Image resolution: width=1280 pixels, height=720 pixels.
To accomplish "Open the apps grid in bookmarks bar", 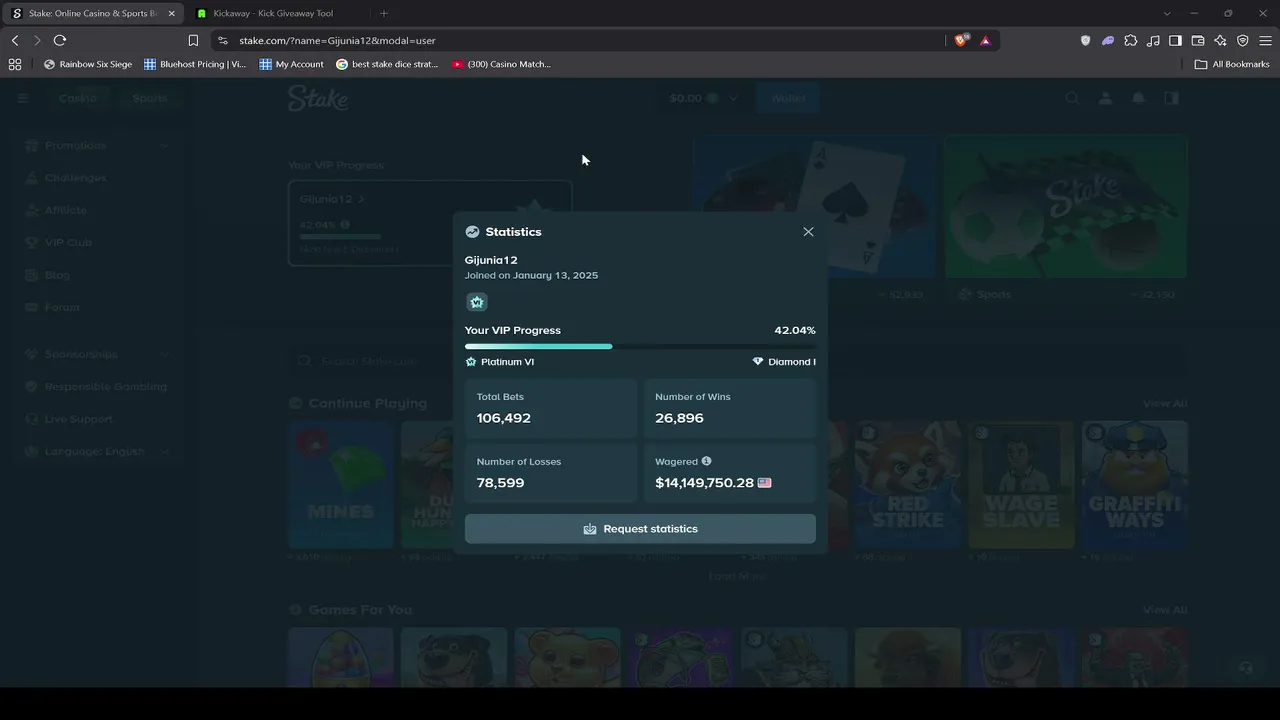I will point(15,64).
